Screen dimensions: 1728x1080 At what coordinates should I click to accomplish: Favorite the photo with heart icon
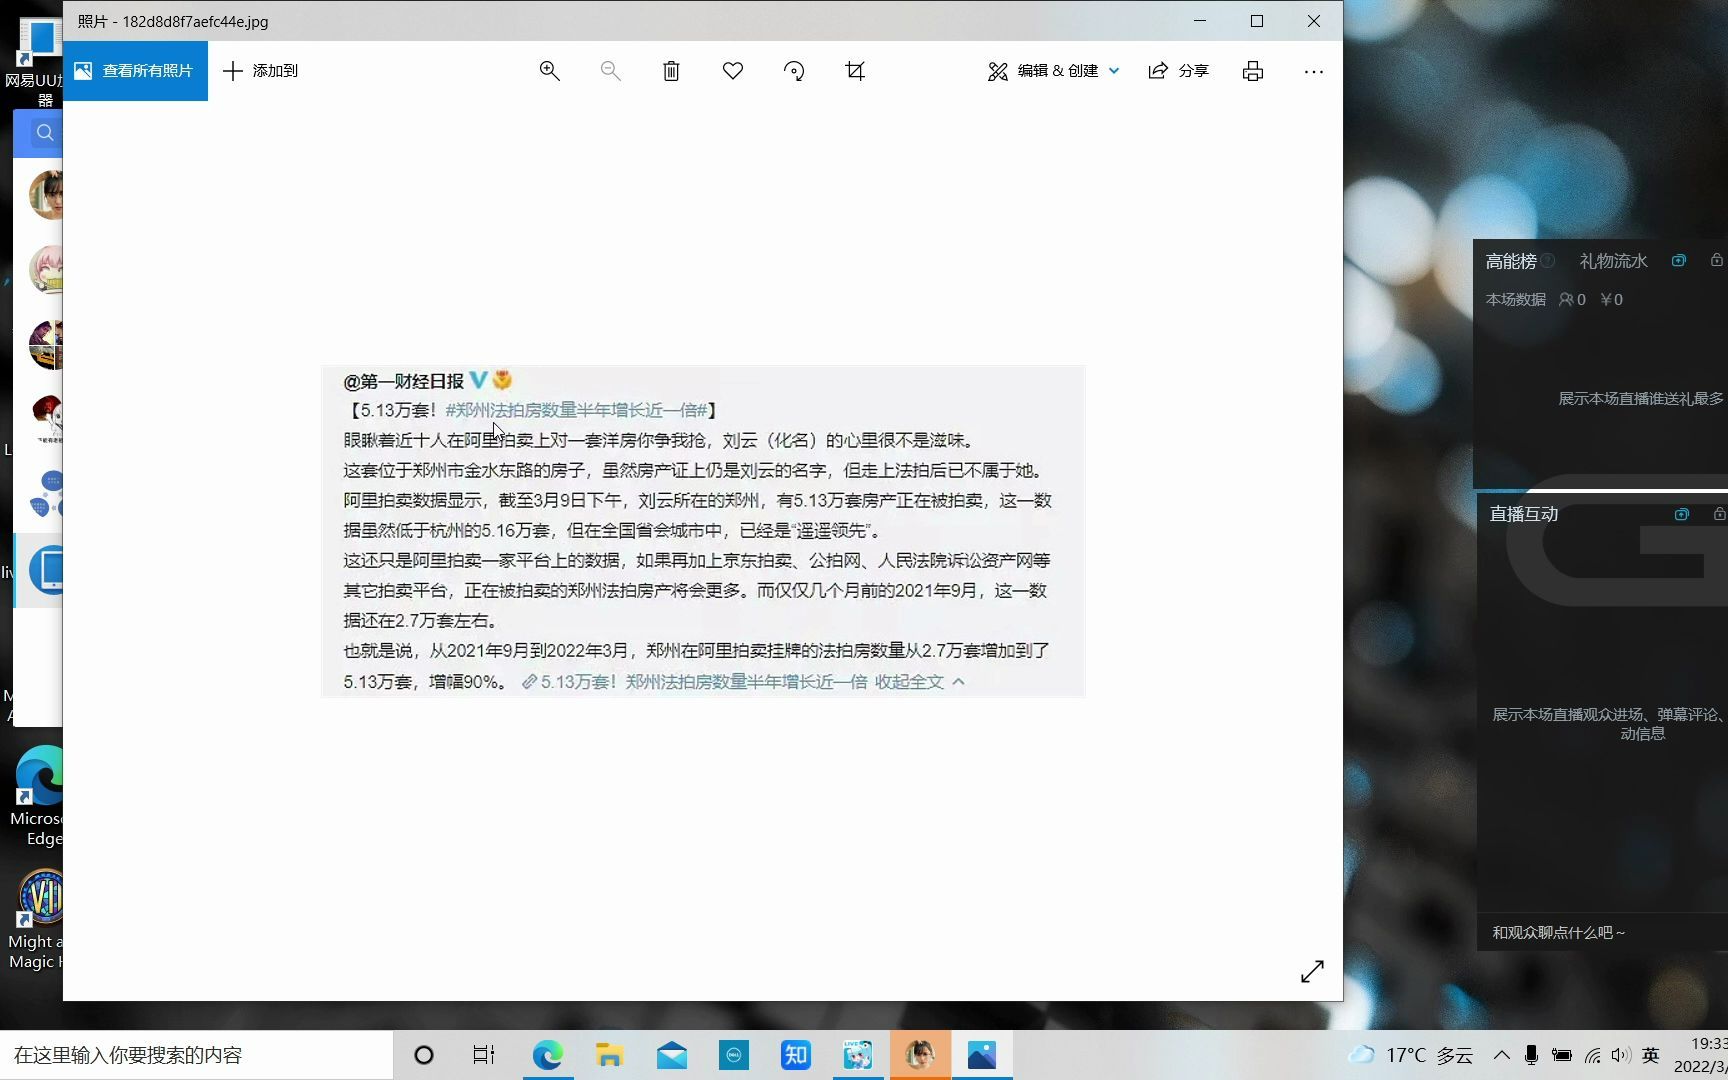click(733, 71)
